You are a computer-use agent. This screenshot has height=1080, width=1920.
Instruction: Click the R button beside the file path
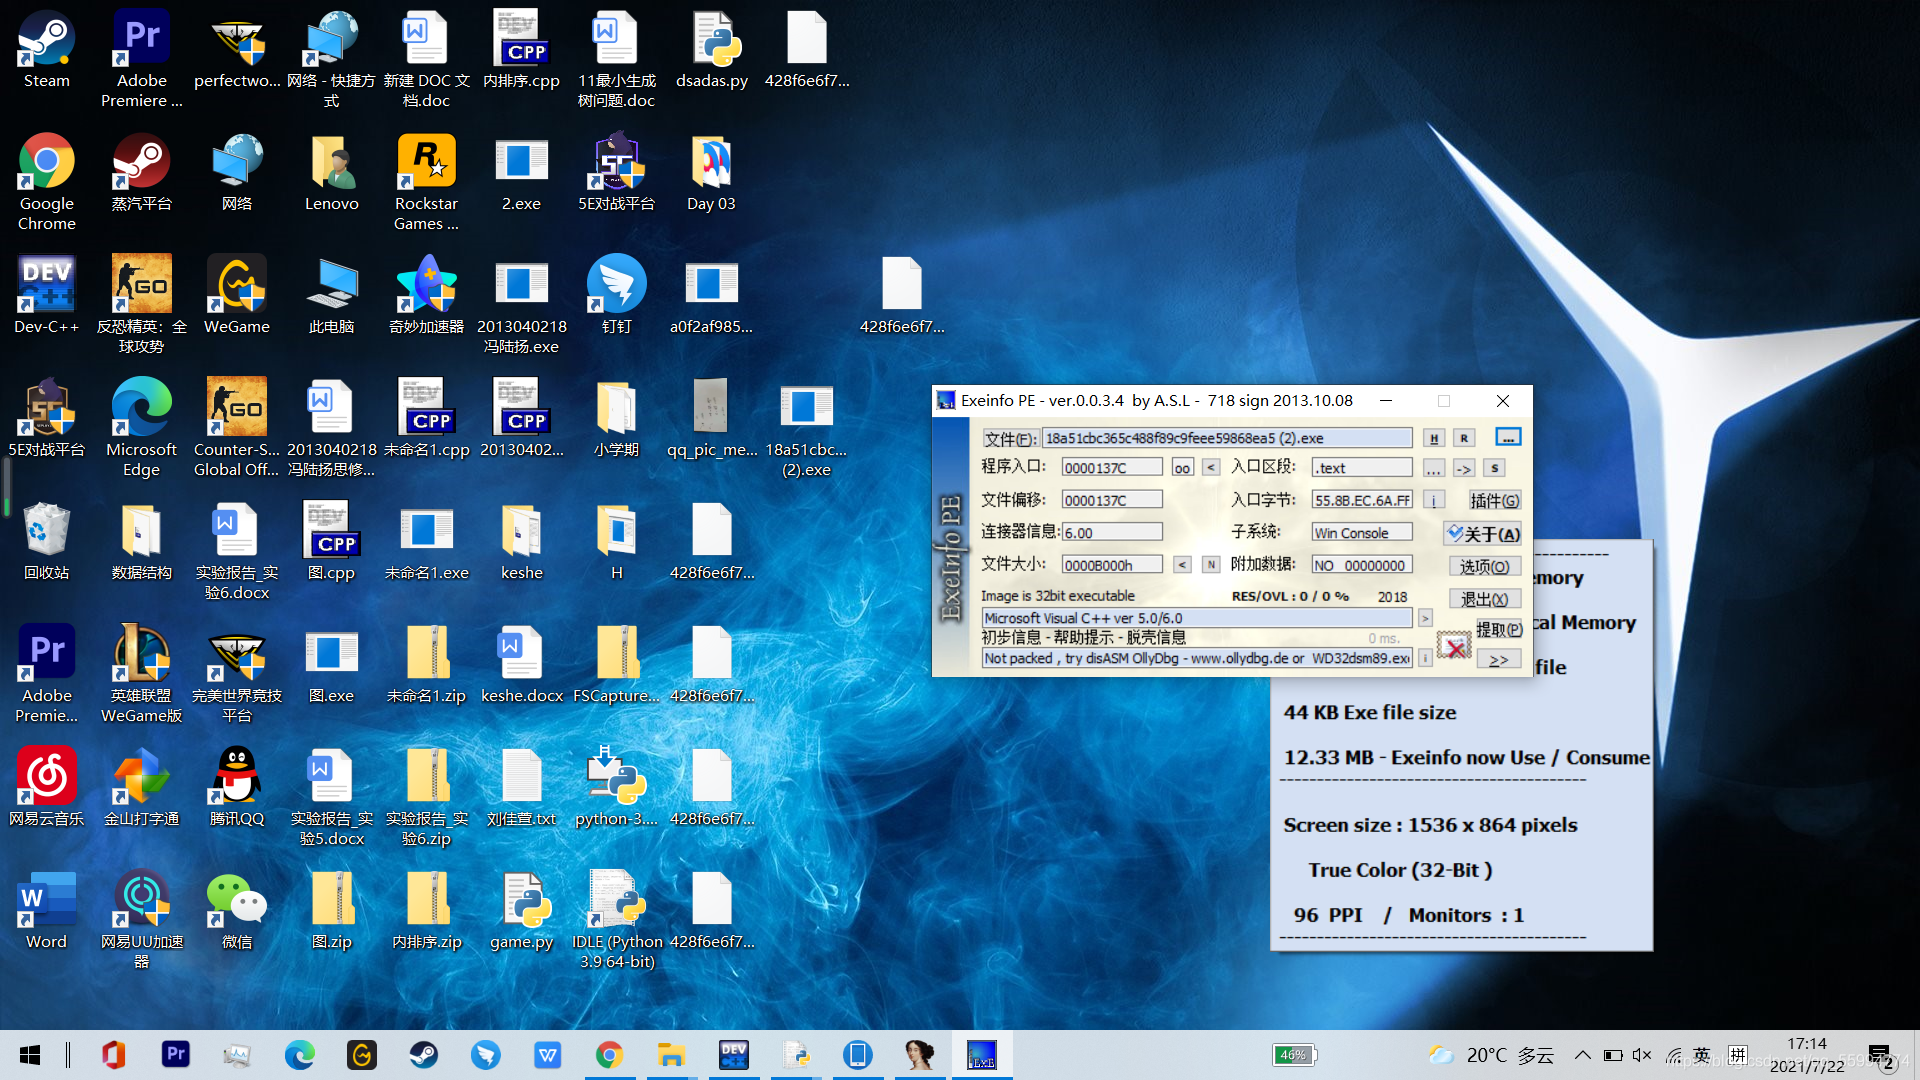pos(1464,438)
